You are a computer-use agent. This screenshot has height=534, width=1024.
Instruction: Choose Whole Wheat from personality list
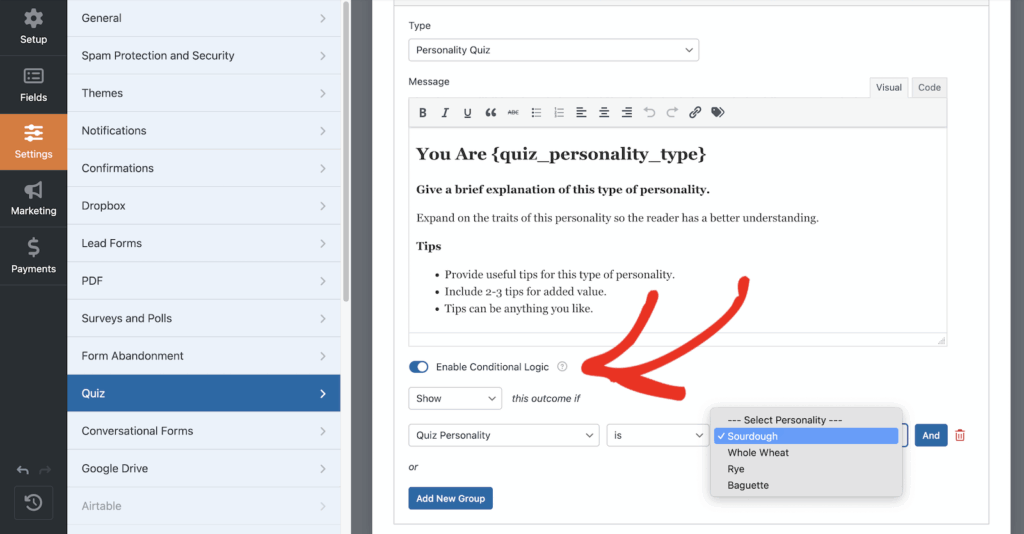click(758, 453)
